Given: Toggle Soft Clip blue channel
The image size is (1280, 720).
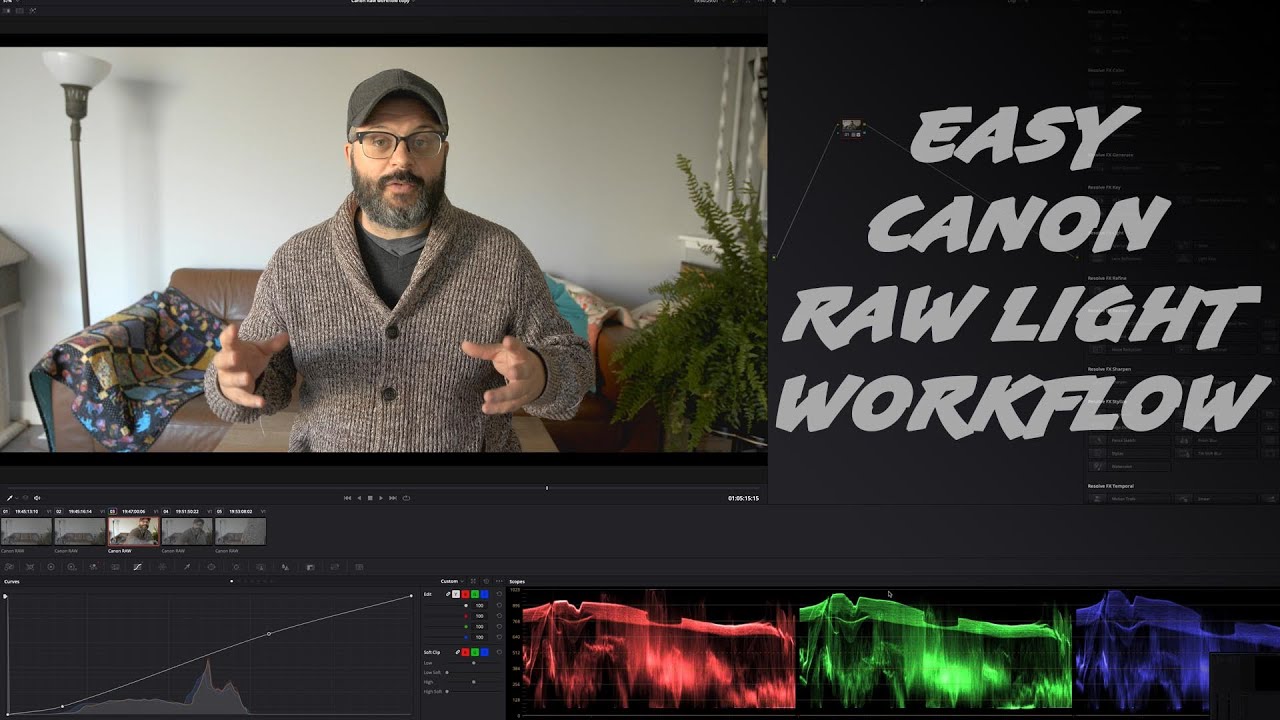Looking at the screenshot, I should tap(484, 652).
